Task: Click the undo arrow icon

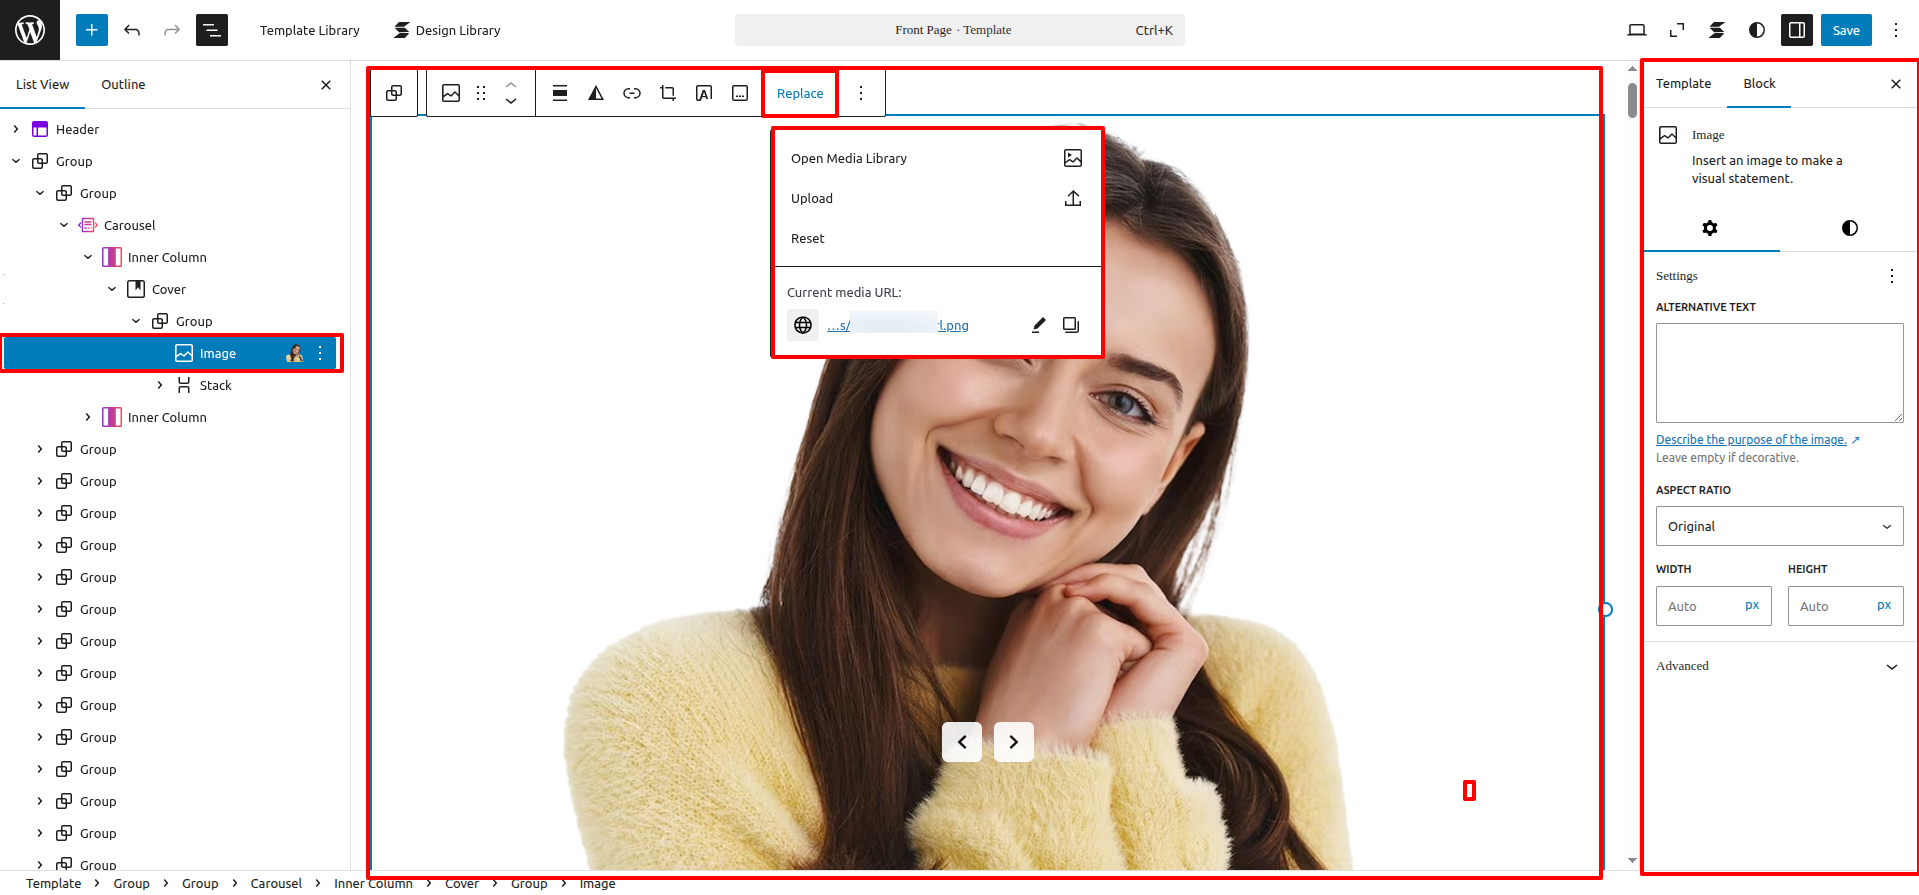Action: pyautogui.click(x=132, y=30)
